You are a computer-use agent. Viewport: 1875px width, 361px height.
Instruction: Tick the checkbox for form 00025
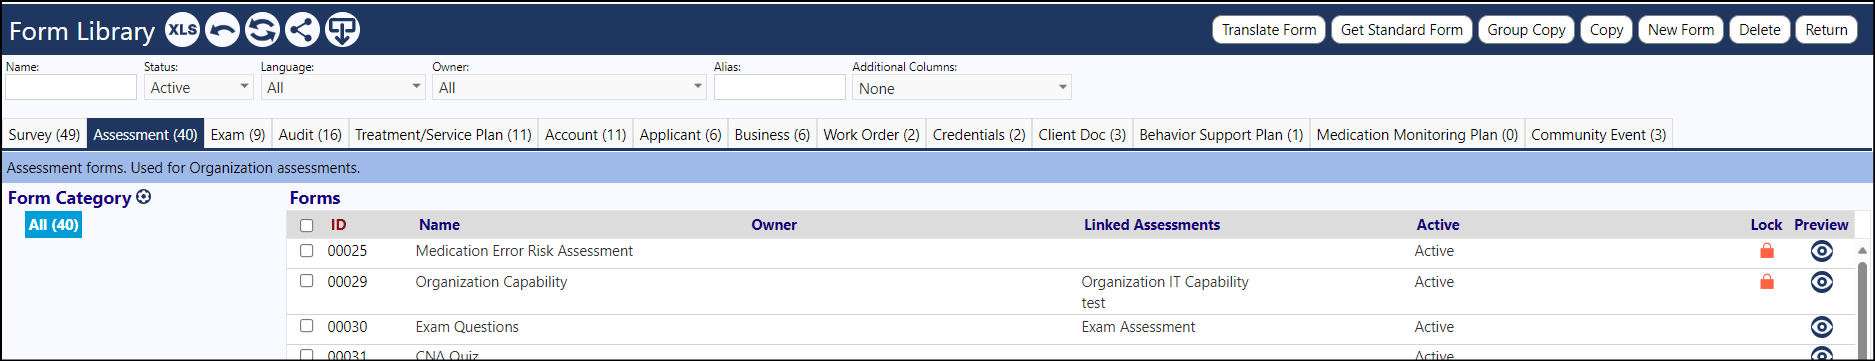307,251
